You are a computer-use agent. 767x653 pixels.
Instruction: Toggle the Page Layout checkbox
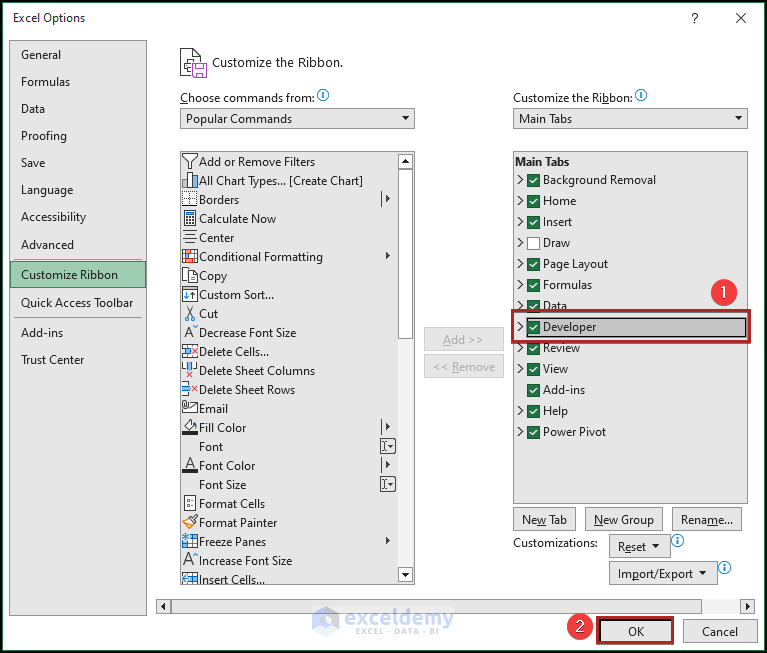(533, 264)
